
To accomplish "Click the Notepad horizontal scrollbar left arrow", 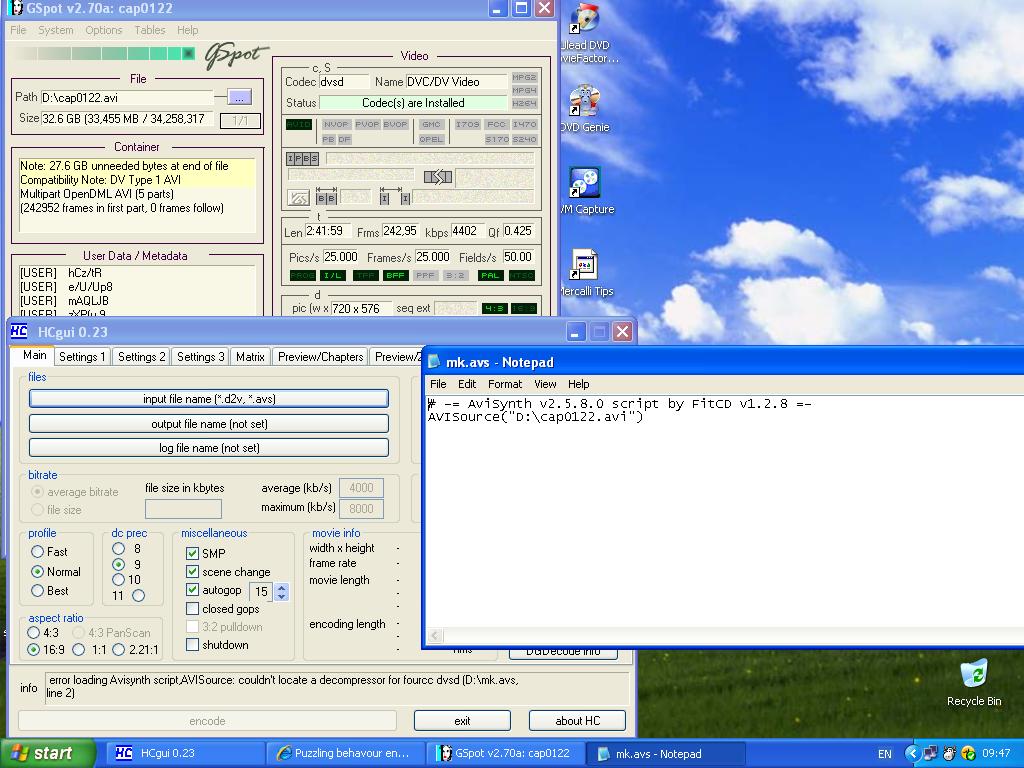I will point(435,635).
